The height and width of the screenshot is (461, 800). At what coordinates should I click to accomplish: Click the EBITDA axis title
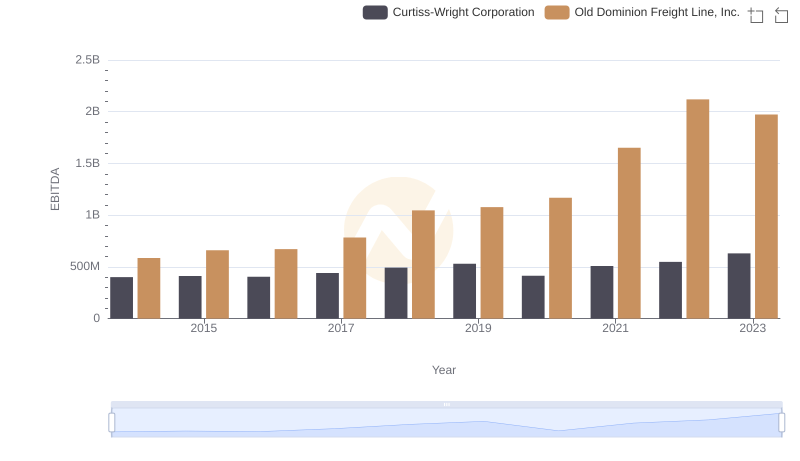click(55, 189)
